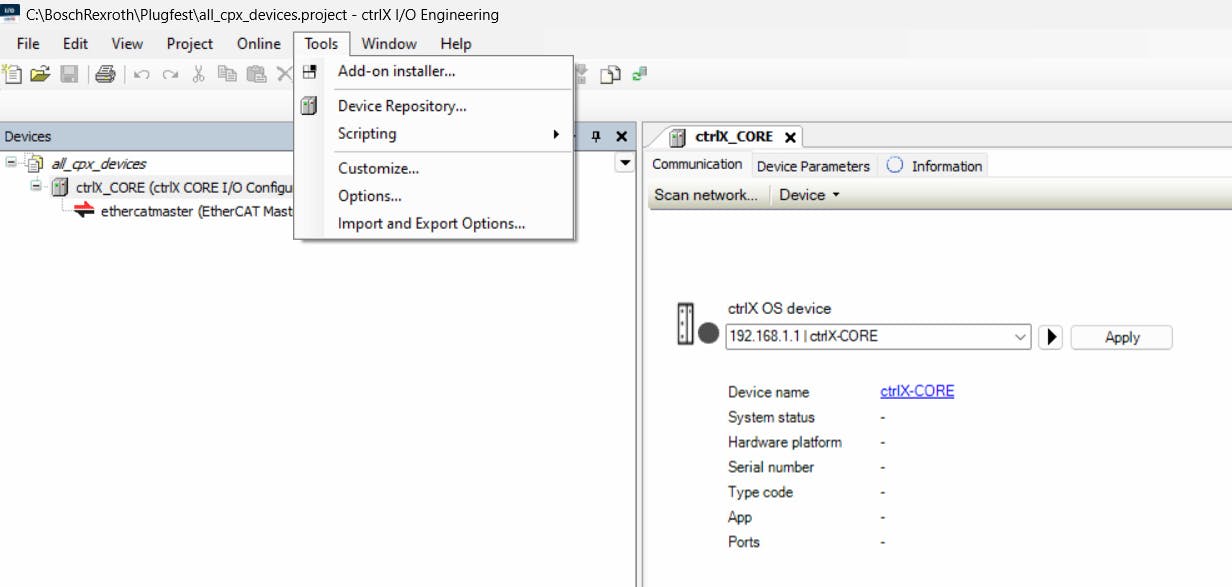The width and height of the screenshot is (1232, 587).
Task: Click the Add-on installer icon in menu
Action: click(x=309, y=72)
